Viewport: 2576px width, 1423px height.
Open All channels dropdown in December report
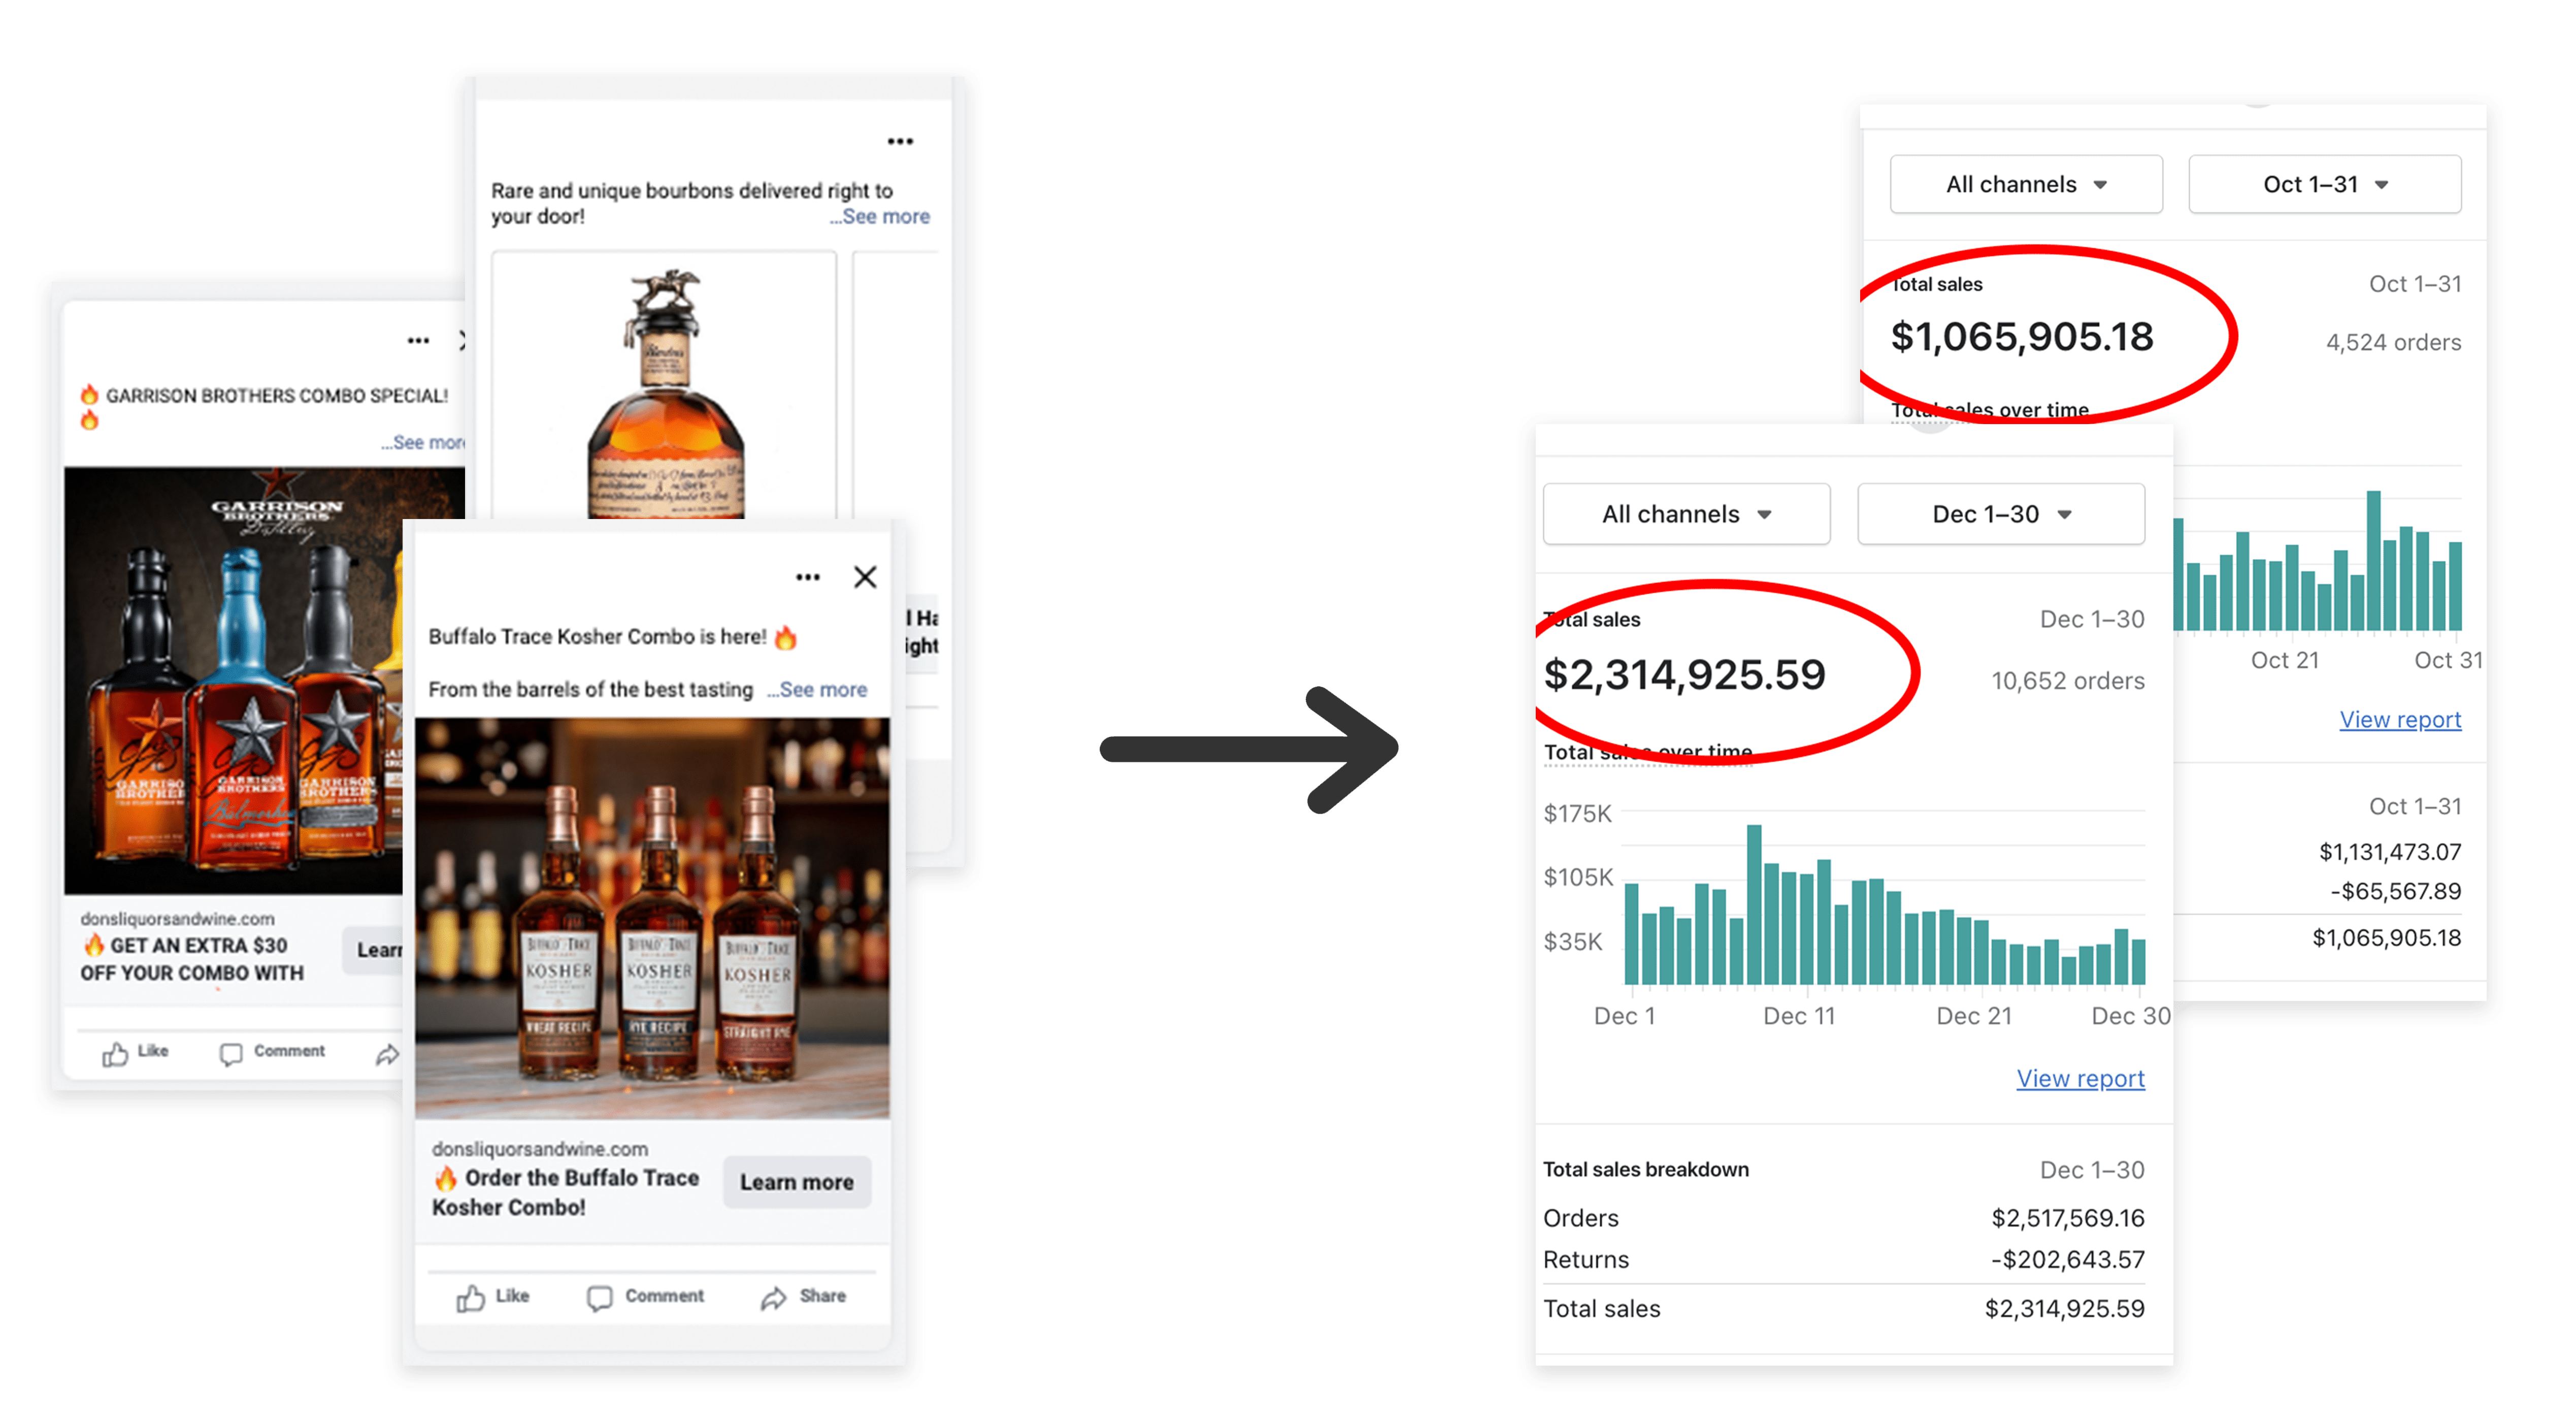click(1686, 514)
